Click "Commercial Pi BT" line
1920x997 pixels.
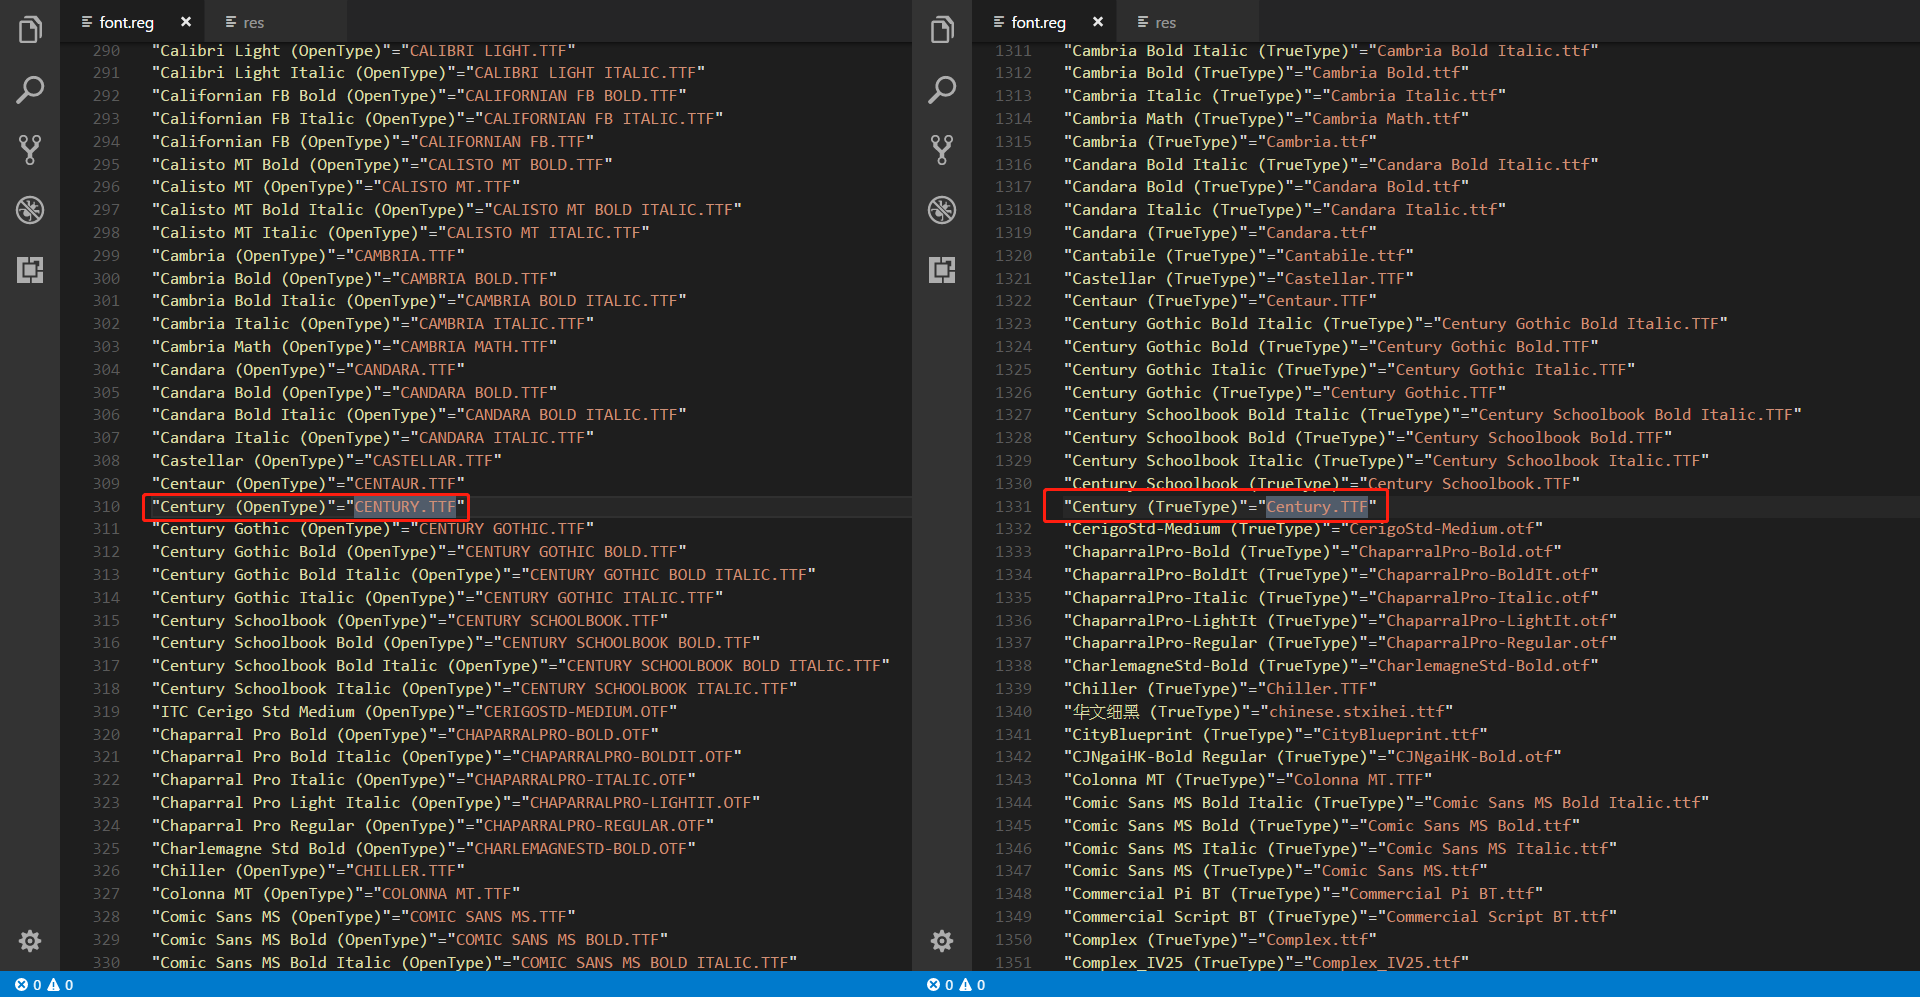pos(1303,894)
